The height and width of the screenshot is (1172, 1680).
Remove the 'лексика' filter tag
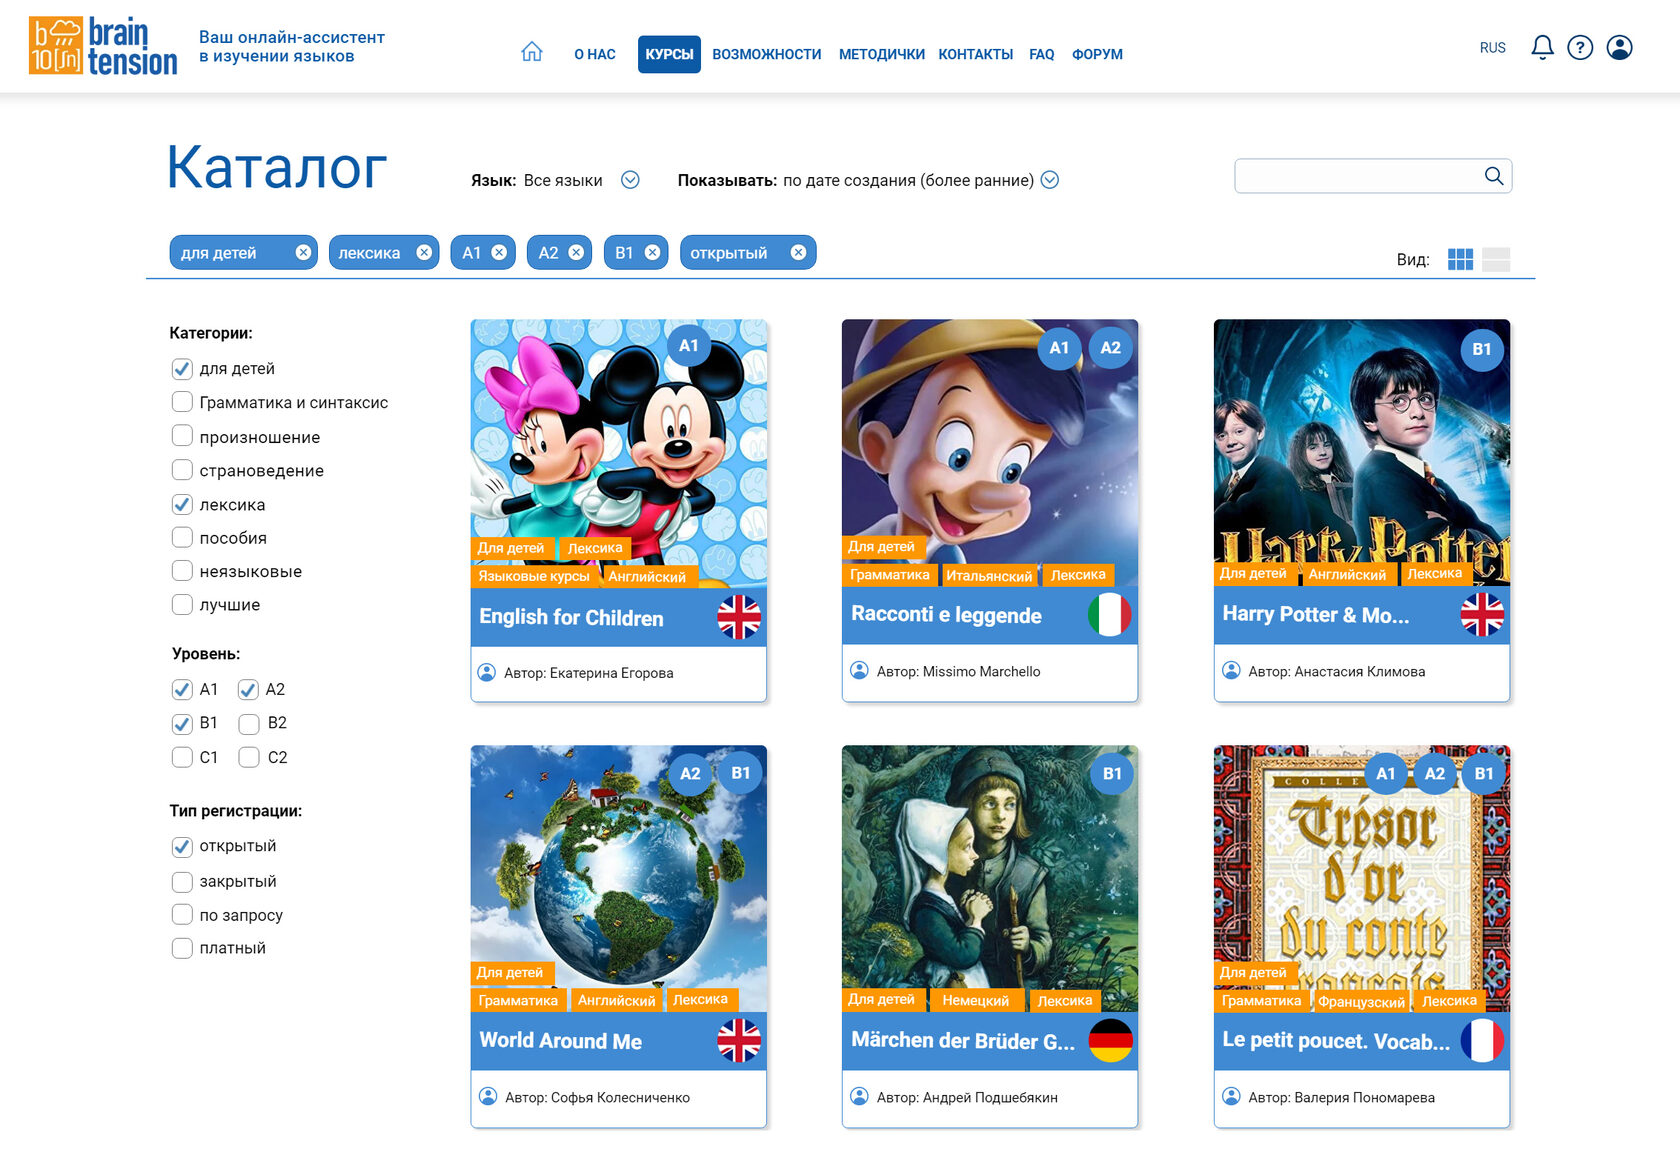click(x=424, y=253)
